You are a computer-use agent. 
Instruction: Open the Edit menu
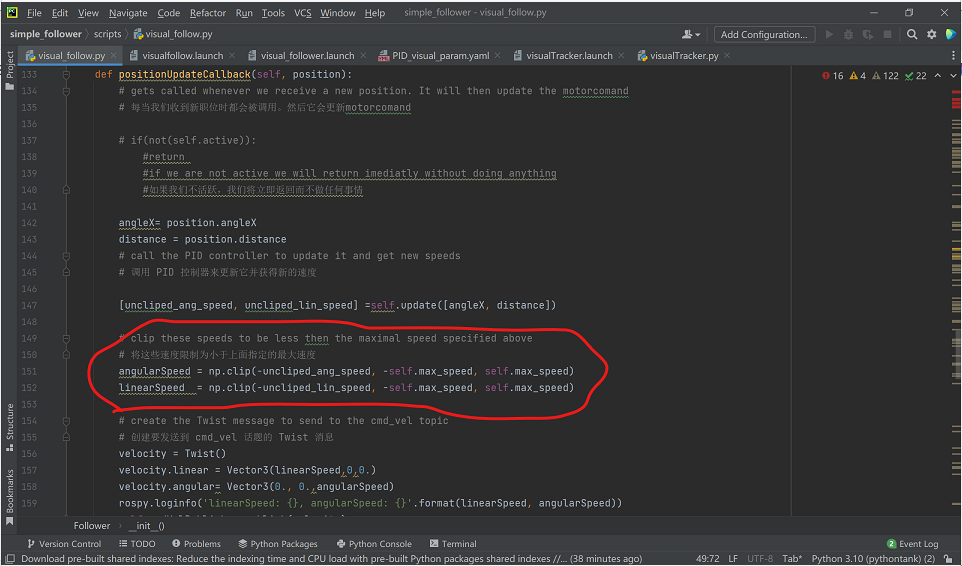tap(60, 12)
